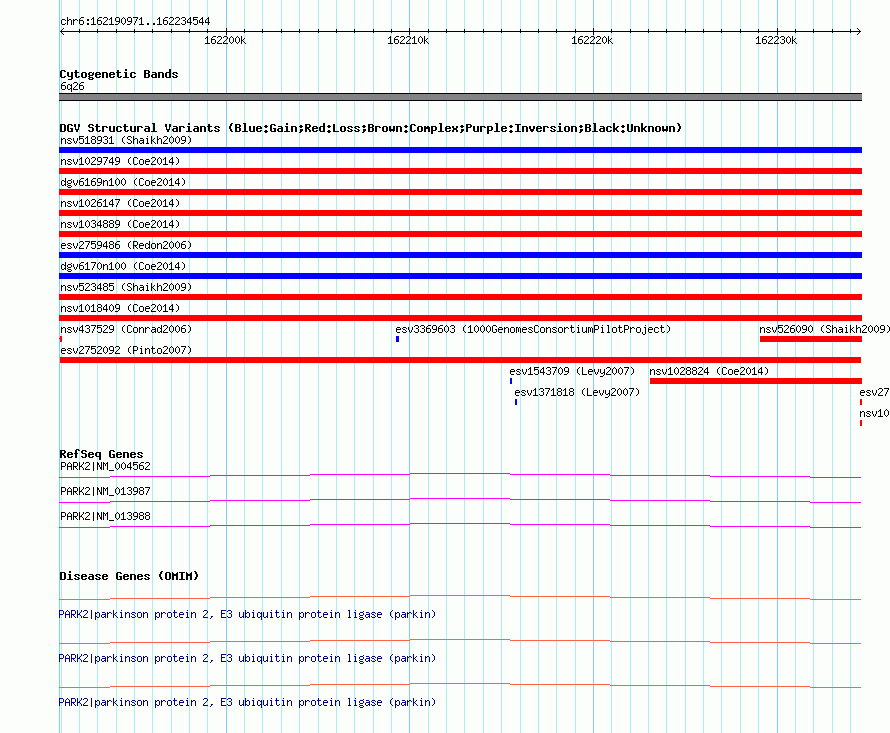Screen dimensions: 890x733
Task: Open the nsv523485 (Shaikh2009) variant label
Action: (x=126, y=287)
